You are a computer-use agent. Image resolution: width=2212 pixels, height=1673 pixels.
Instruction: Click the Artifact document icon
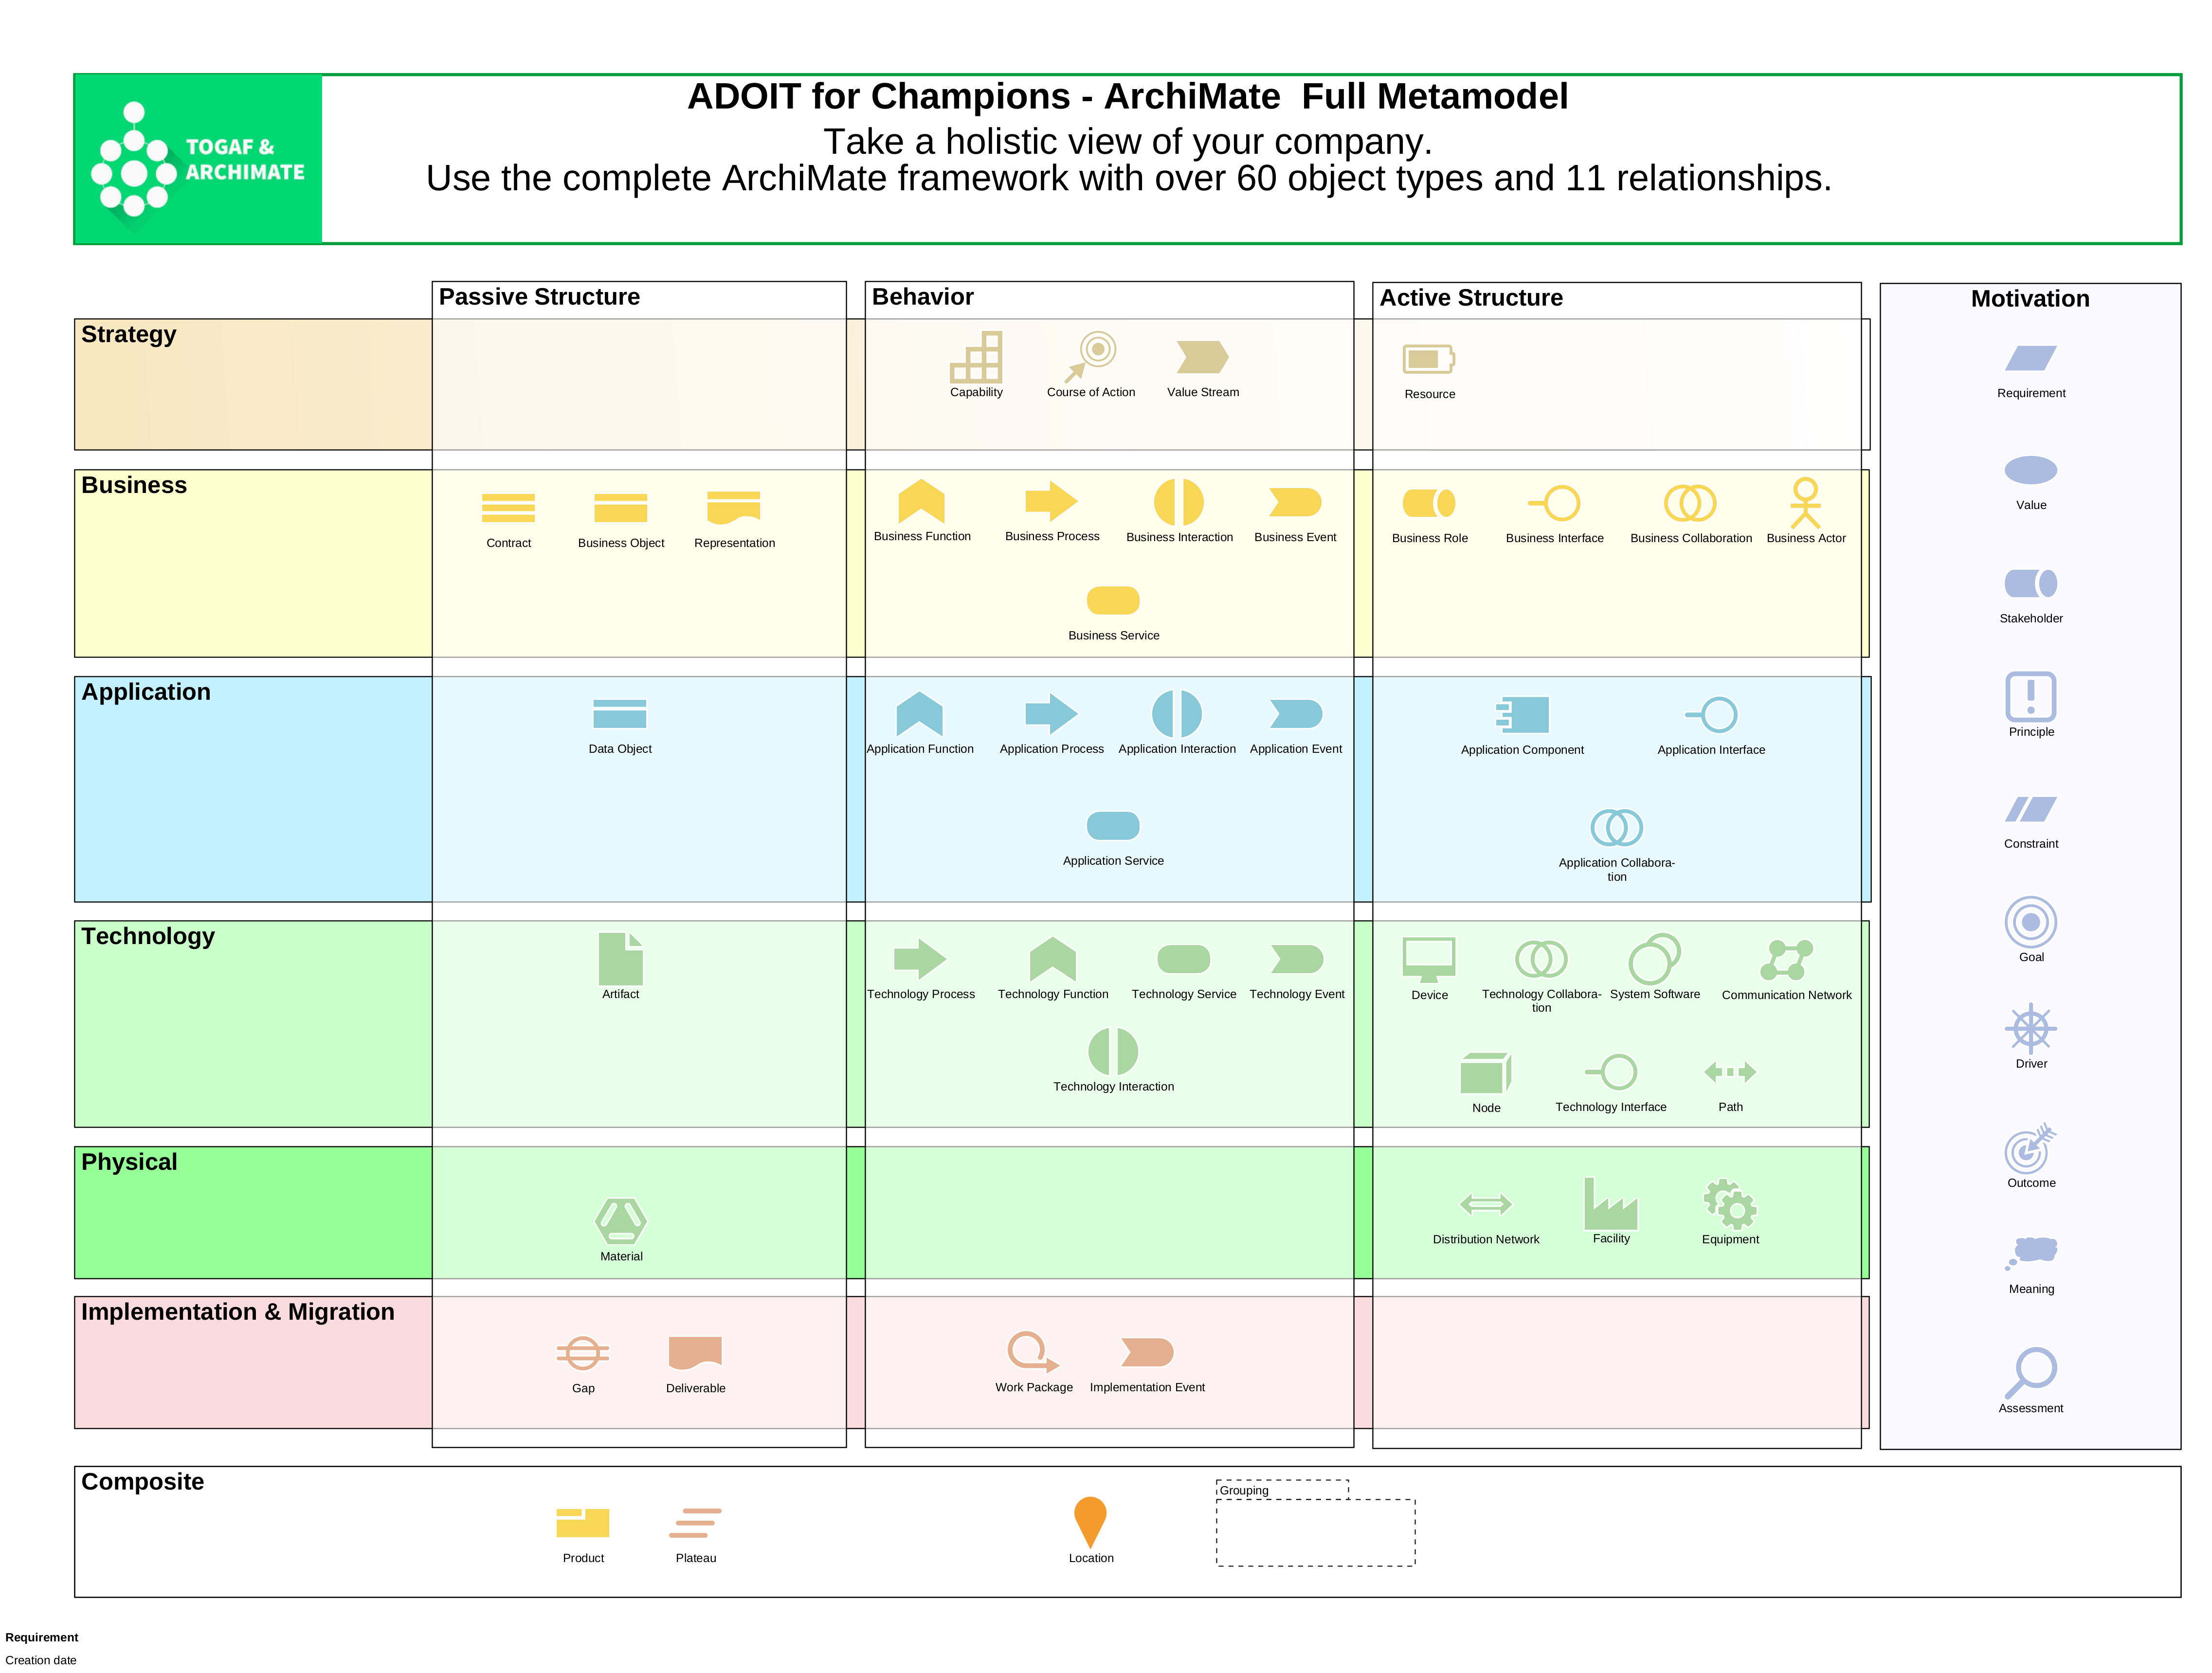(621, 959)
